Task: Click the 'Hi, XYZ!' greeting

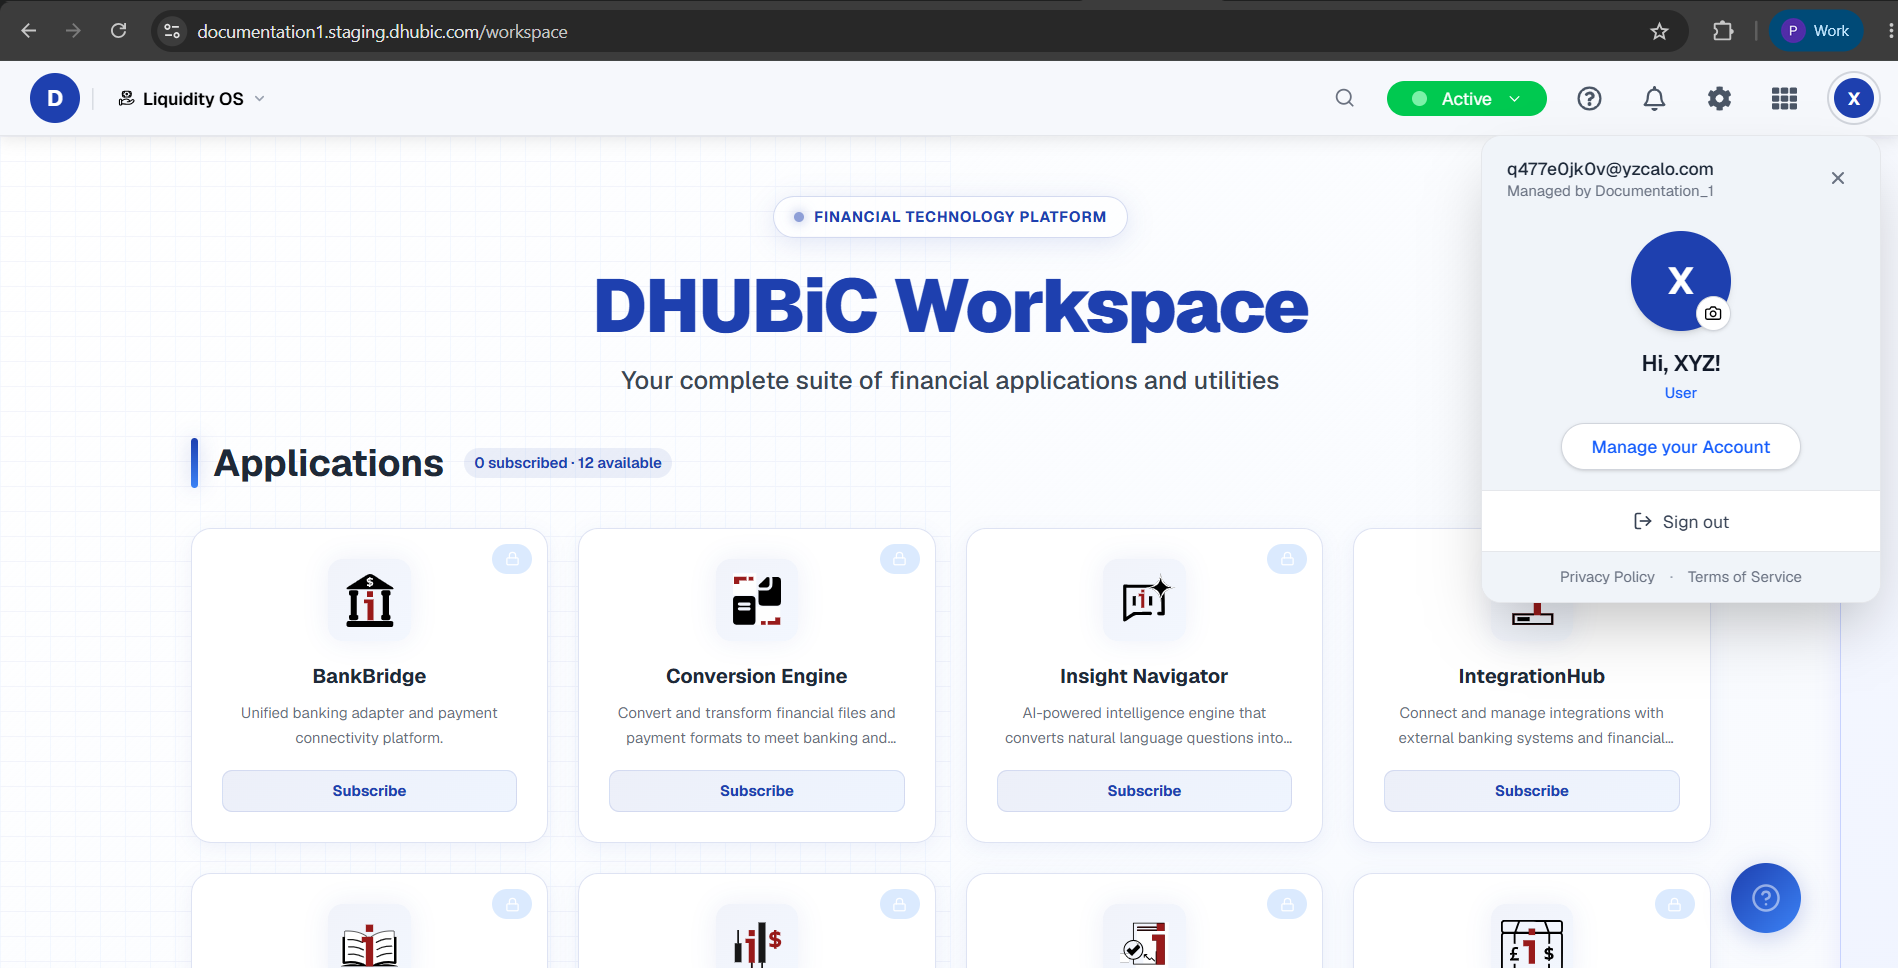Action: (1680, 363)
